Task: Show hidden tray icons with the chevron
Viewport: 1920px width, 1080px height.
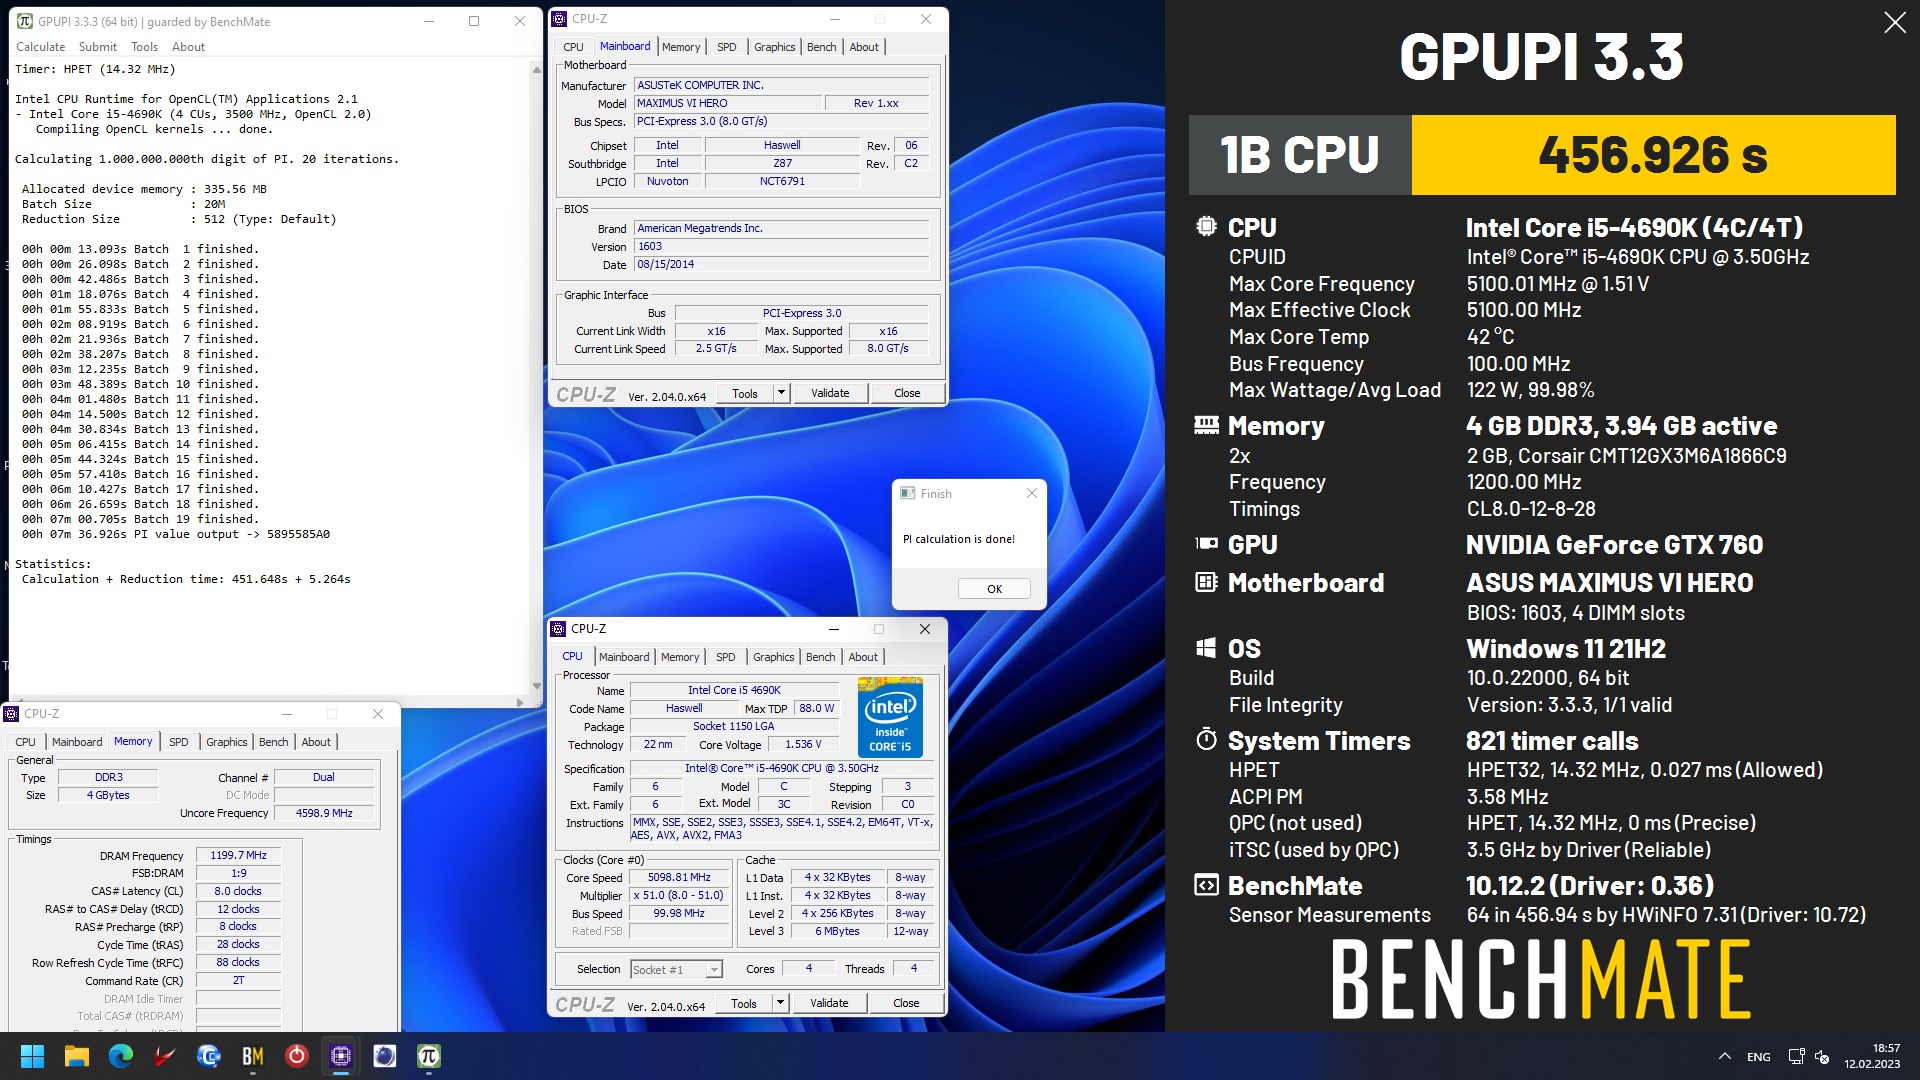Action: 1724,1057
